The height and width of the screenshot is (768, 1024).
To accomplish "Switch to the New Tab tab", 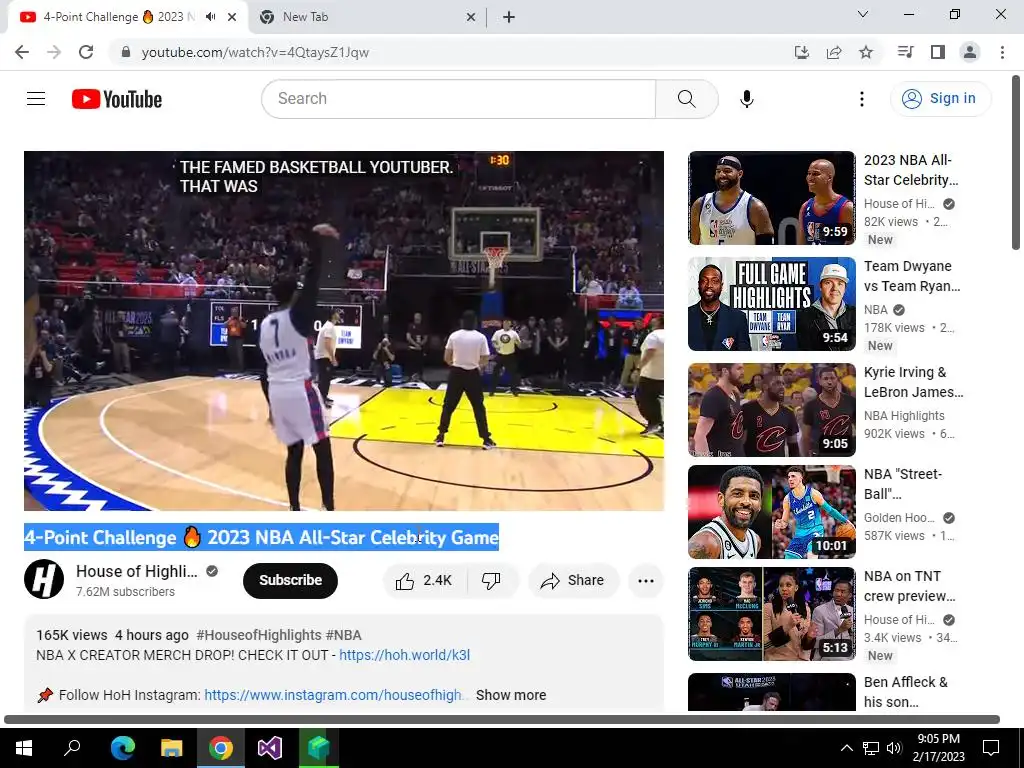I will pyautogui.click(x=368, y=17).
